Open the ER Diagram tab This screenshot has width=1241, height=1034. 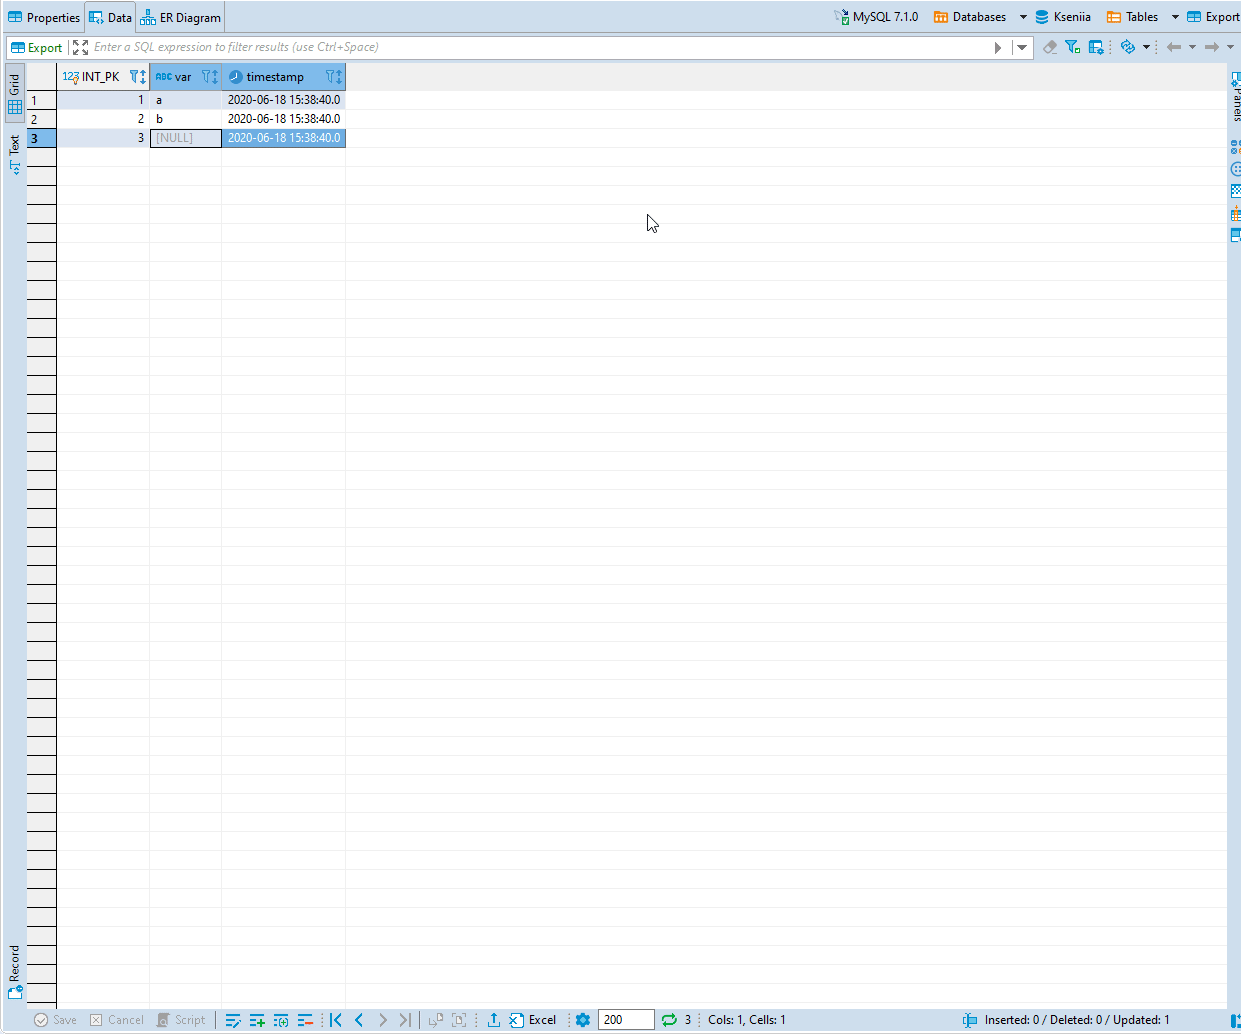tap(180, 17)
